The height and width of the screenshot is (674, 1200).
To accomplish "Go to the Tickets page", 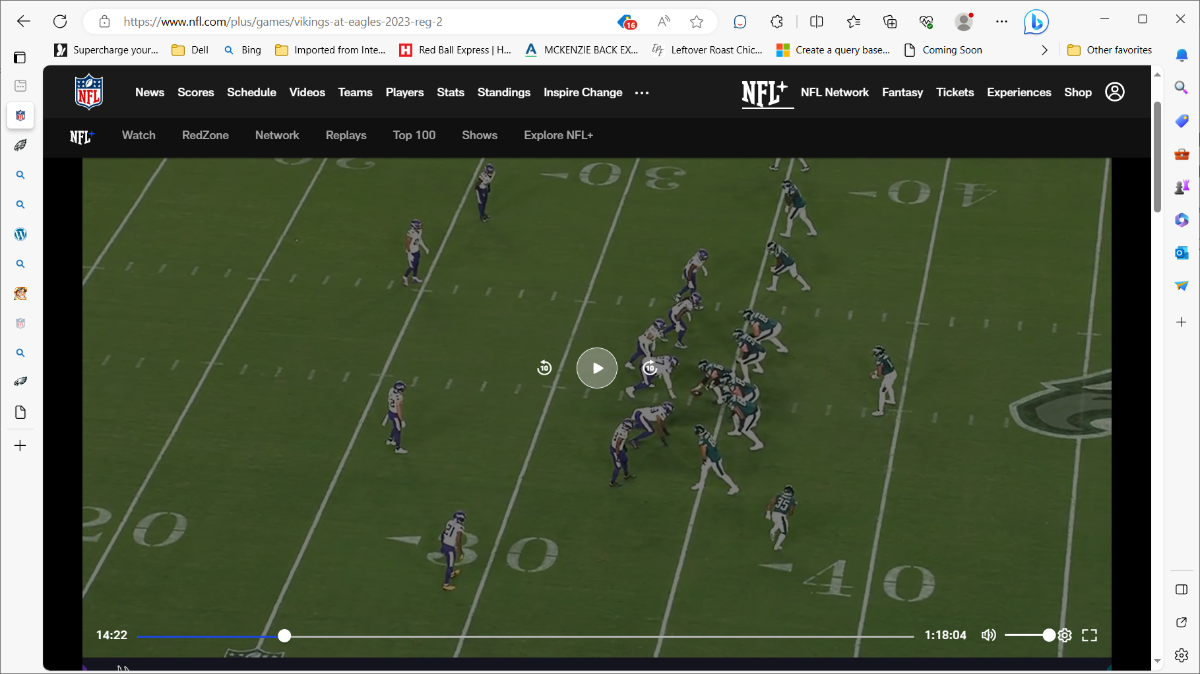I will click(955, 92).
